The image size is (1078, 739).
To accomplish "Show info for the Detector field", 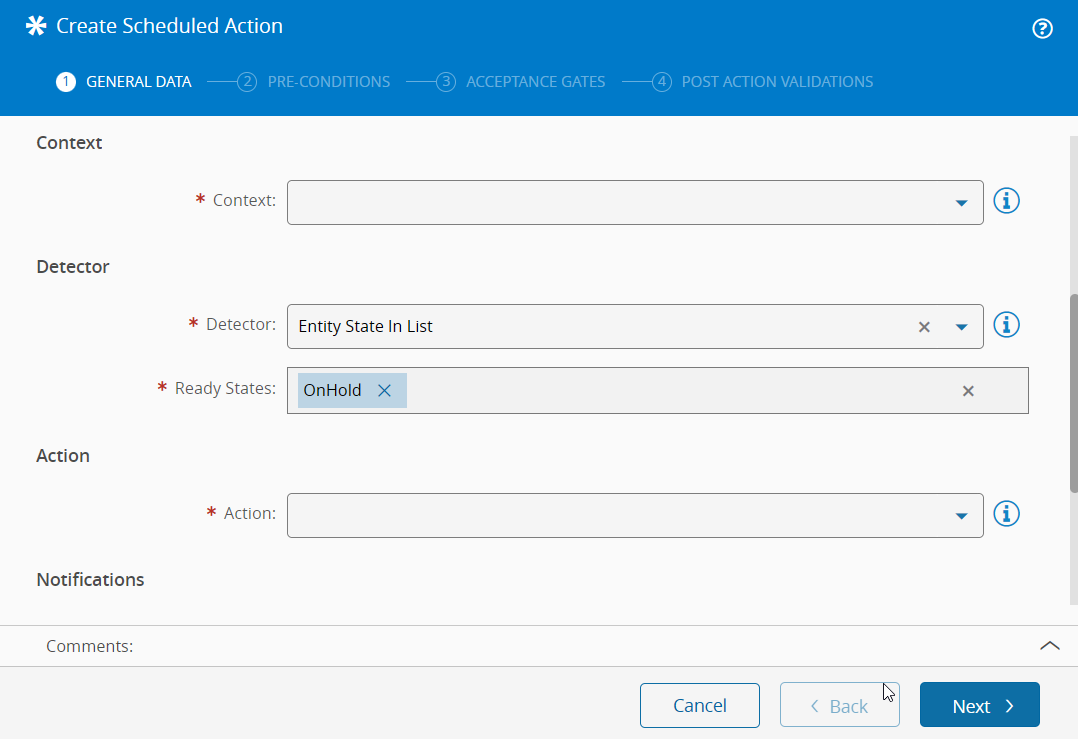I will coord(1006,325).
